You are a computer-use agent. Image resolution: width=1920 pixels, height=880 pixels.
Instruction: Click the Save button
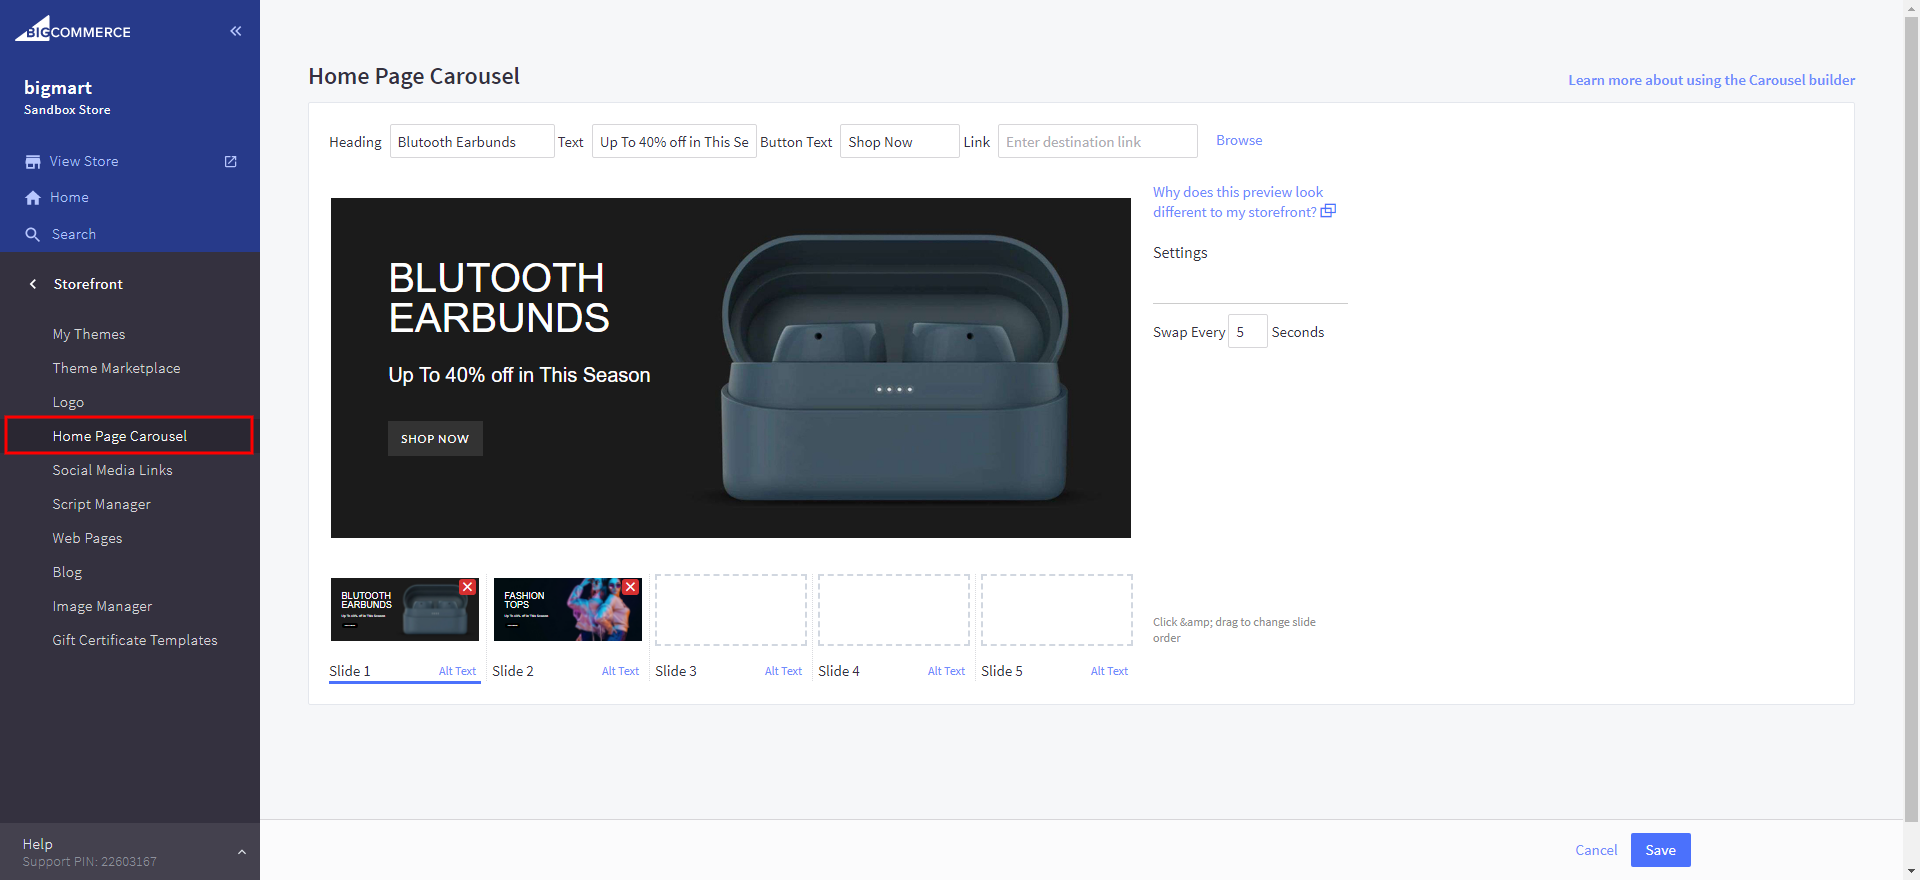tap(1660, 850)
